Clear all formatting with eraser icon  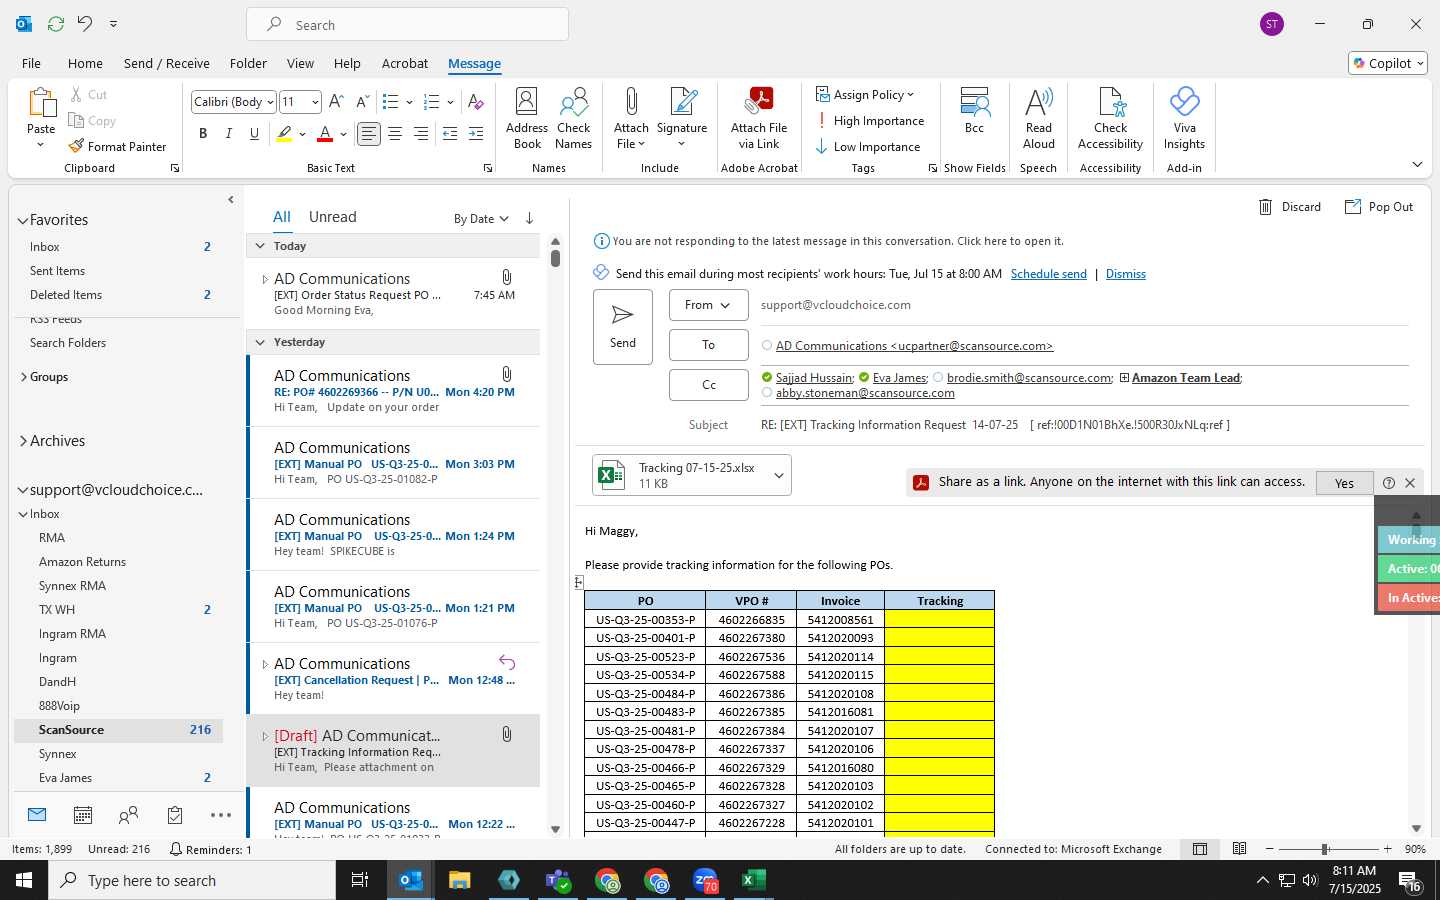pos(476,102)
